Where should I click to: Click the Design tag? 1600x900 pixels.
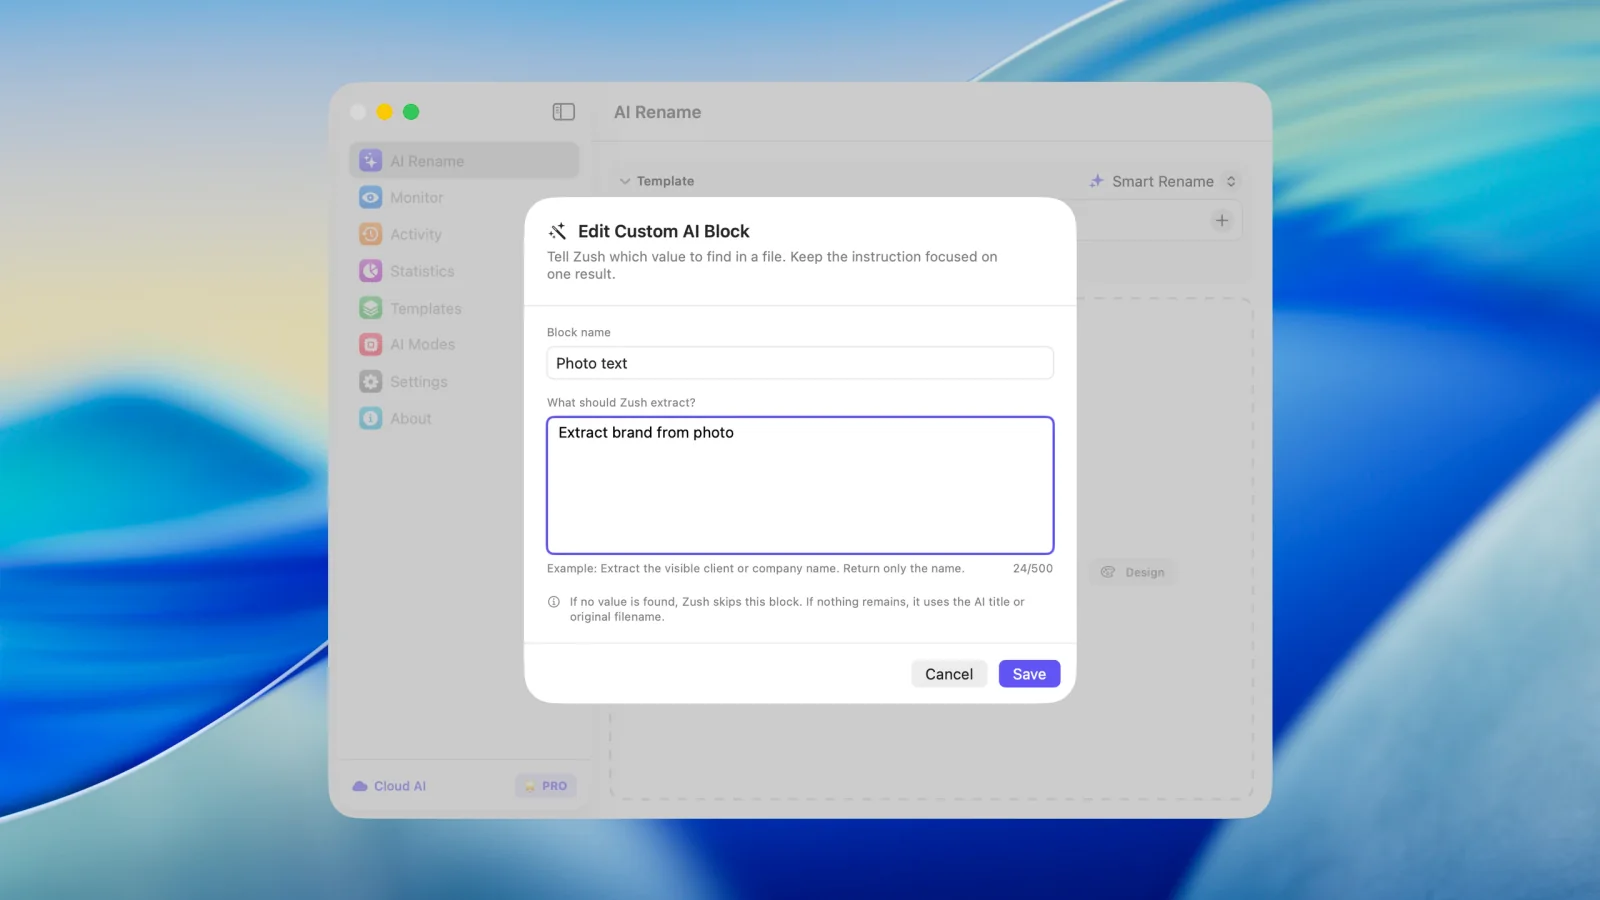[x=1134, y=572]
